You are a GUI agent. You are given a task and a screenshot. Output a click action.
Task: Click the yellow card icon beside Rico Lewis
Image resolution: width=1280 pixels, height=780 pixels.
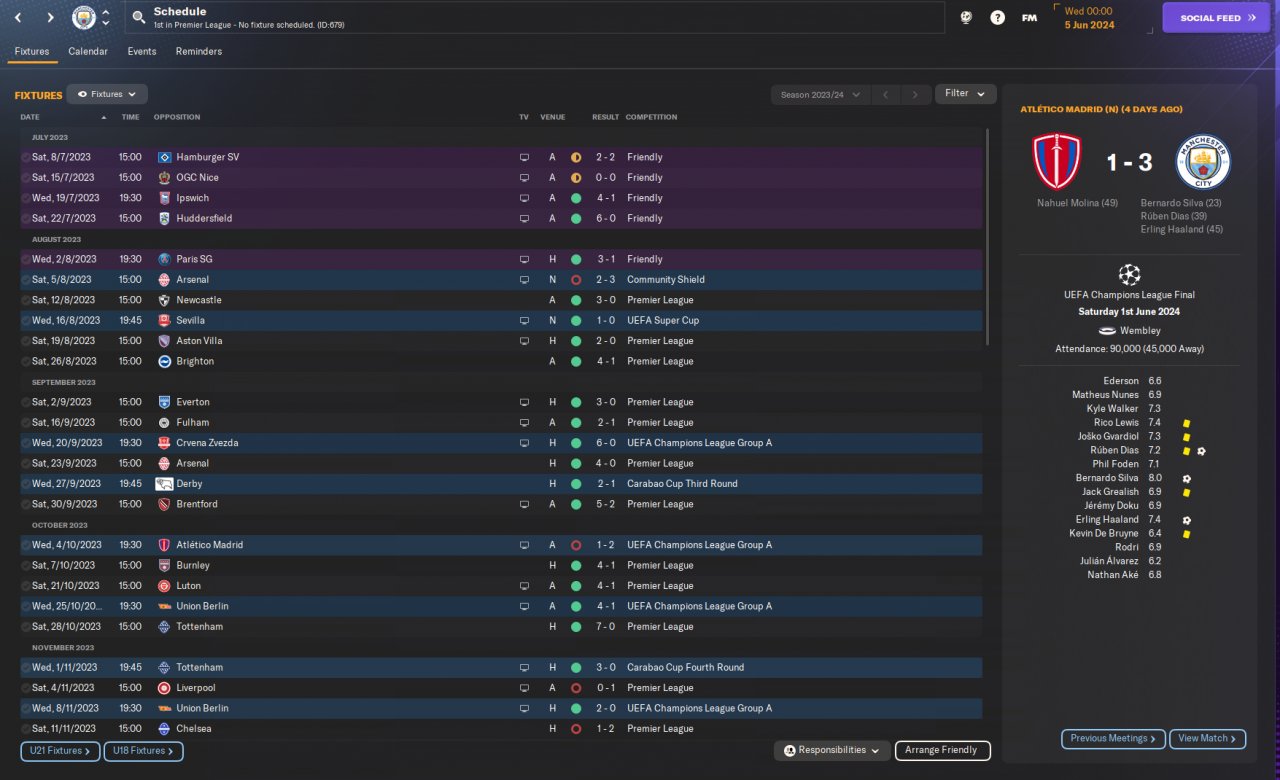(x=1187, y=423)
